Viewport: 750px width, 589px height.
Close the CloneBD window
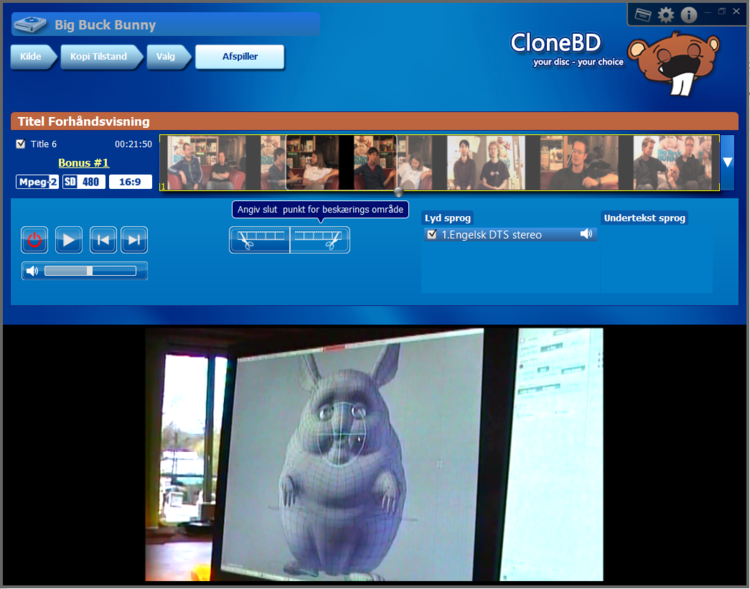[x=736, y=11]
